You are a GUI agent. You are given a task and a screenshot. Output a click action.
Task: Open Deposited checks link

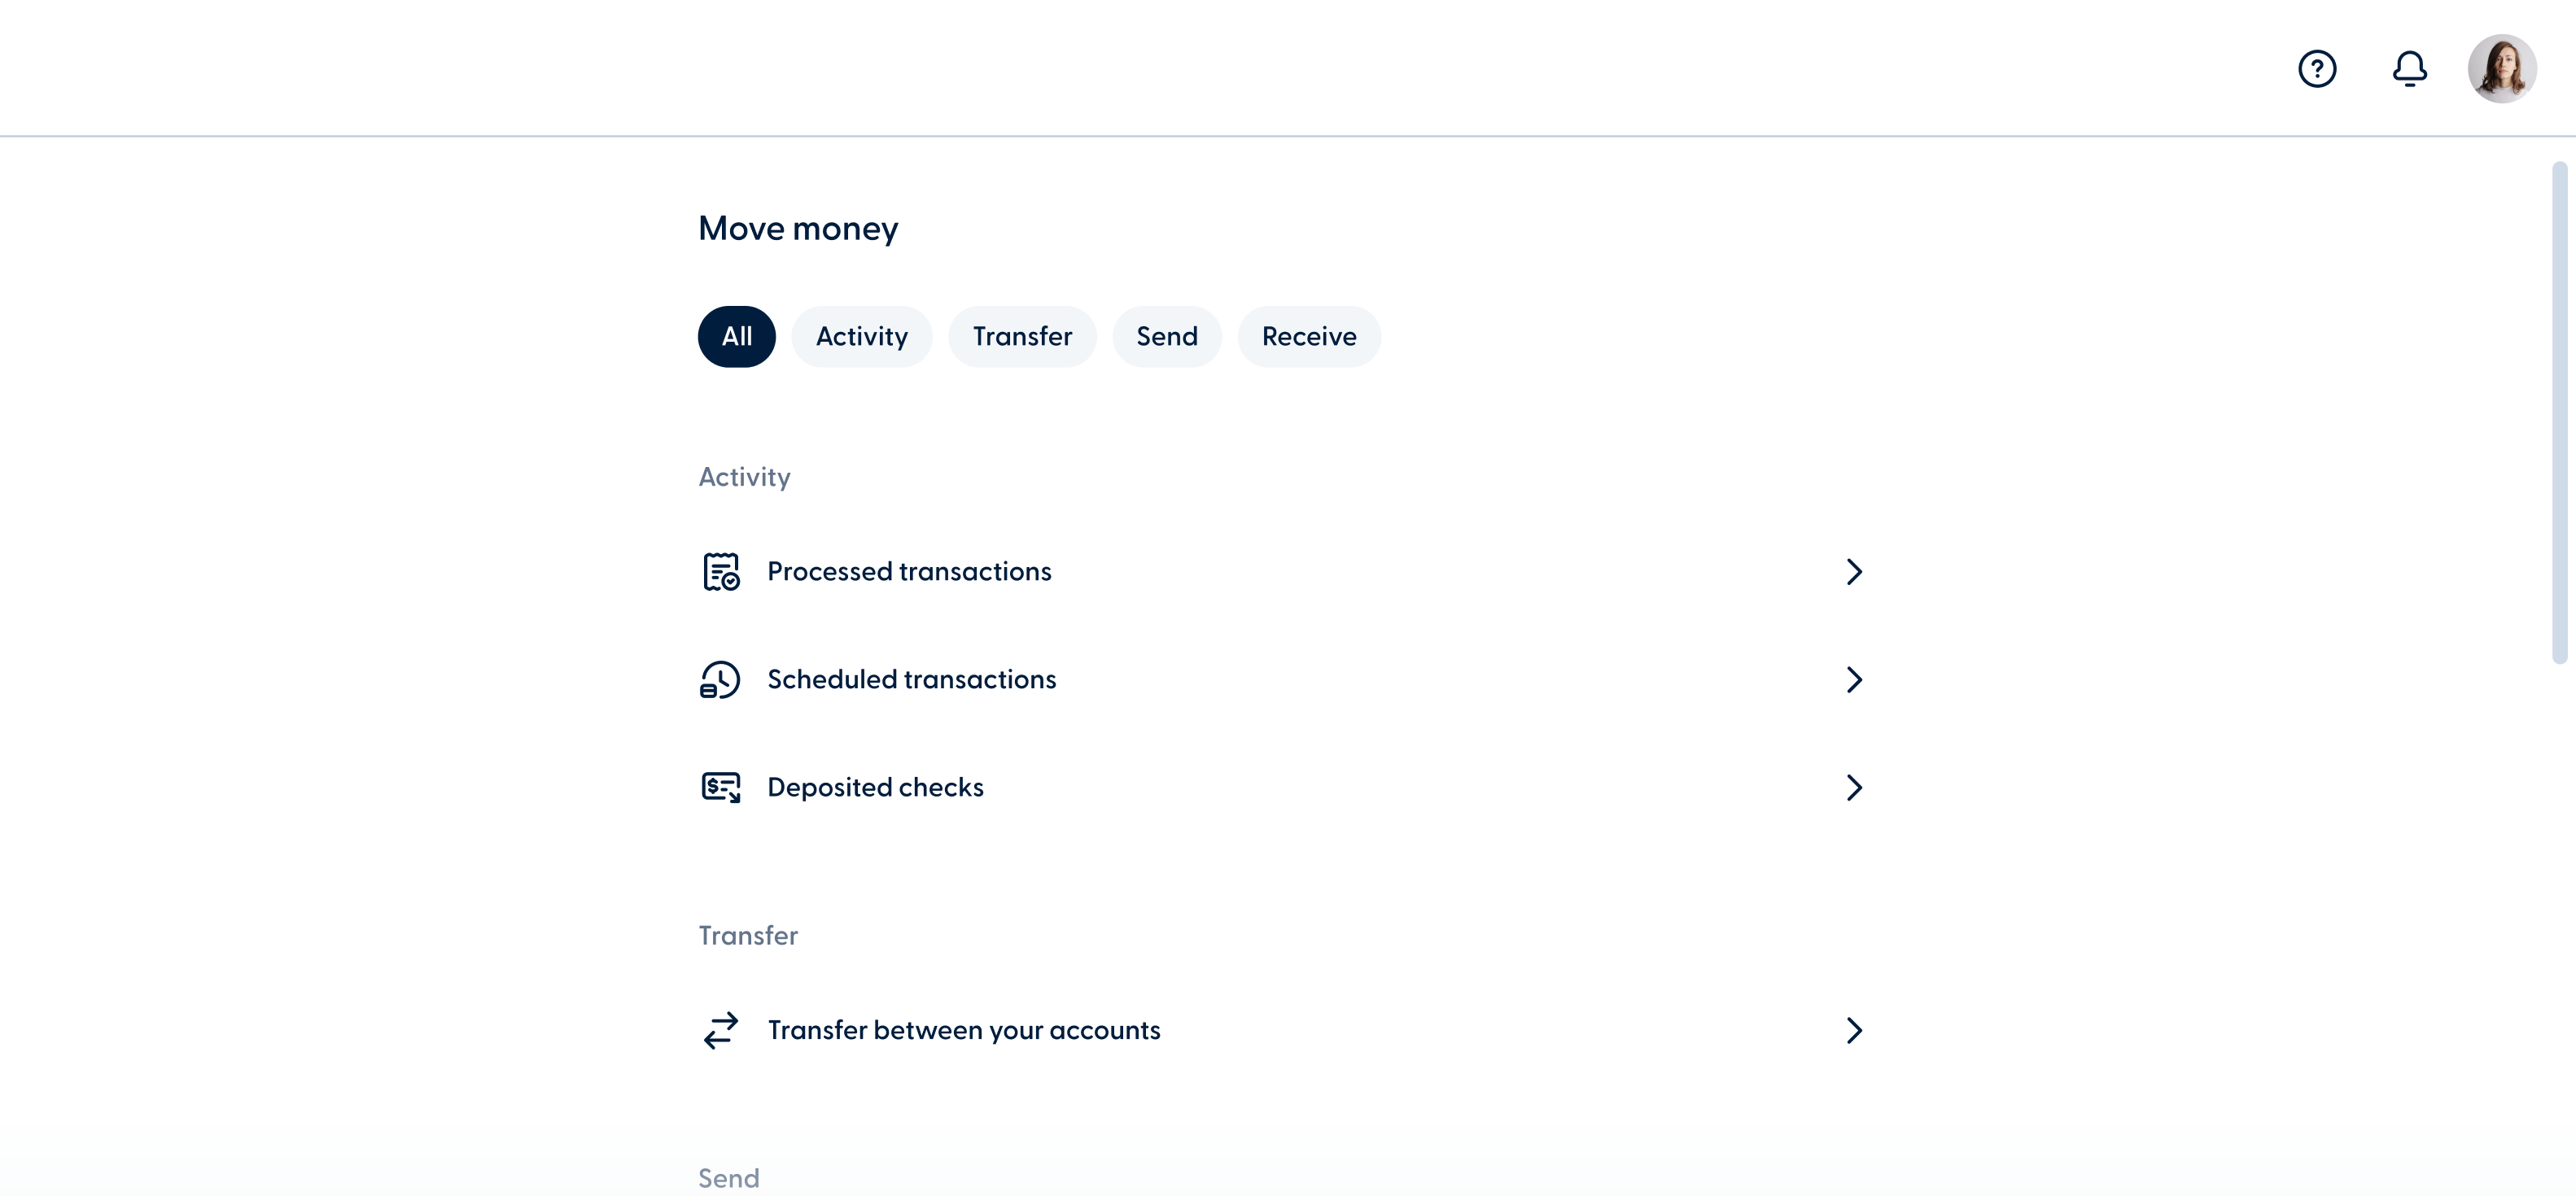pyautogui.click(x=1283, y=787)
